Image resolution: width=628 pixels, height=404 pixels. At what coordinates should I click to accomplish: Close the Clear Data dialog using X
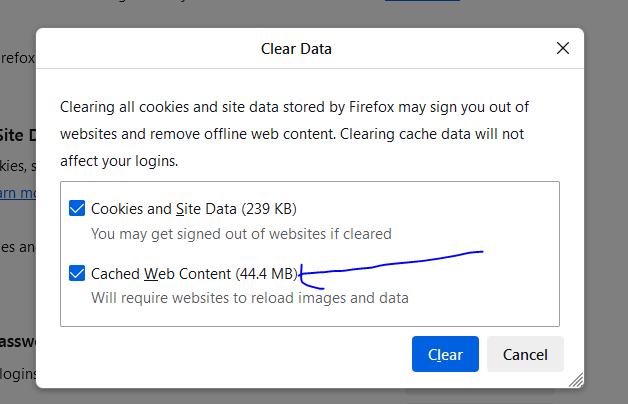click(563, 48)
